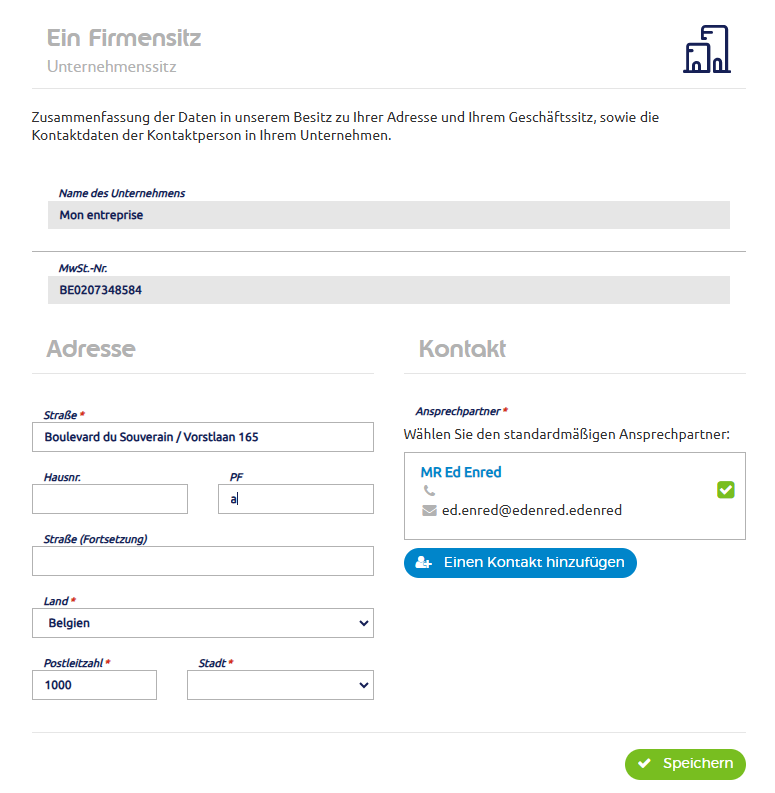Save the form with Speichern

click(x=685, y=764)
